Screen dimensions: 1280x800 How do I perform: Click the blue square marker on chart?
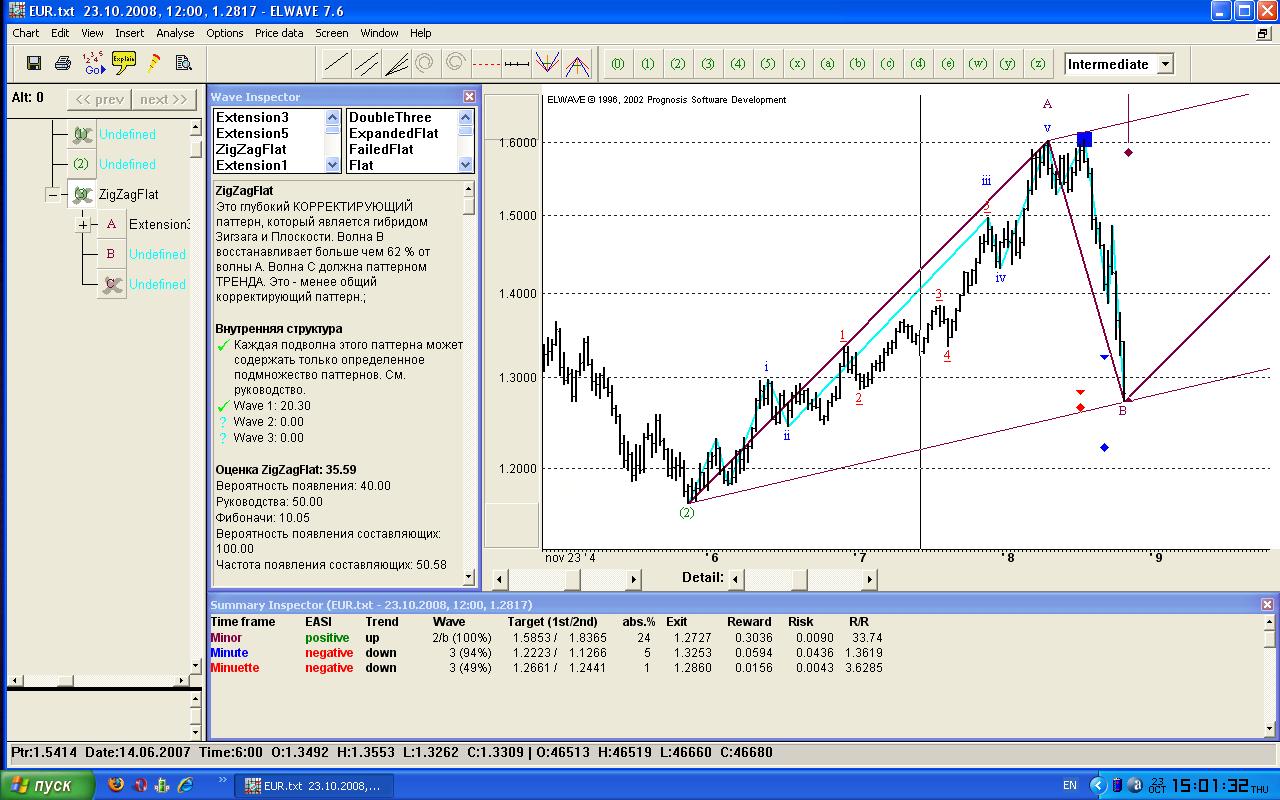pyautogui.click(x=1084, y=139)
